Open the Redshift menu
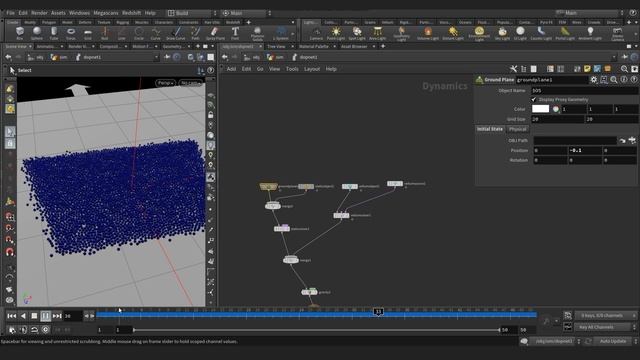The width and height of the screenshot is (640, 360). click(131, 13)
